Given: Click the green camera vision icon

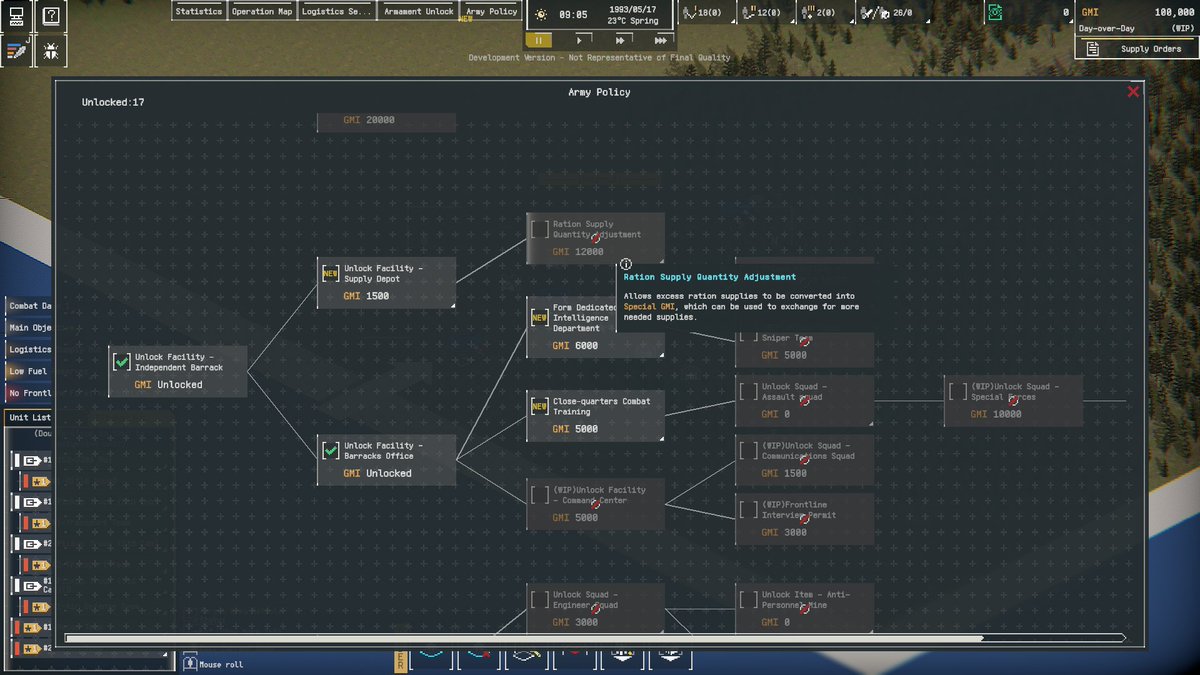Looking at the screenshot, I should tap(994, 12).
